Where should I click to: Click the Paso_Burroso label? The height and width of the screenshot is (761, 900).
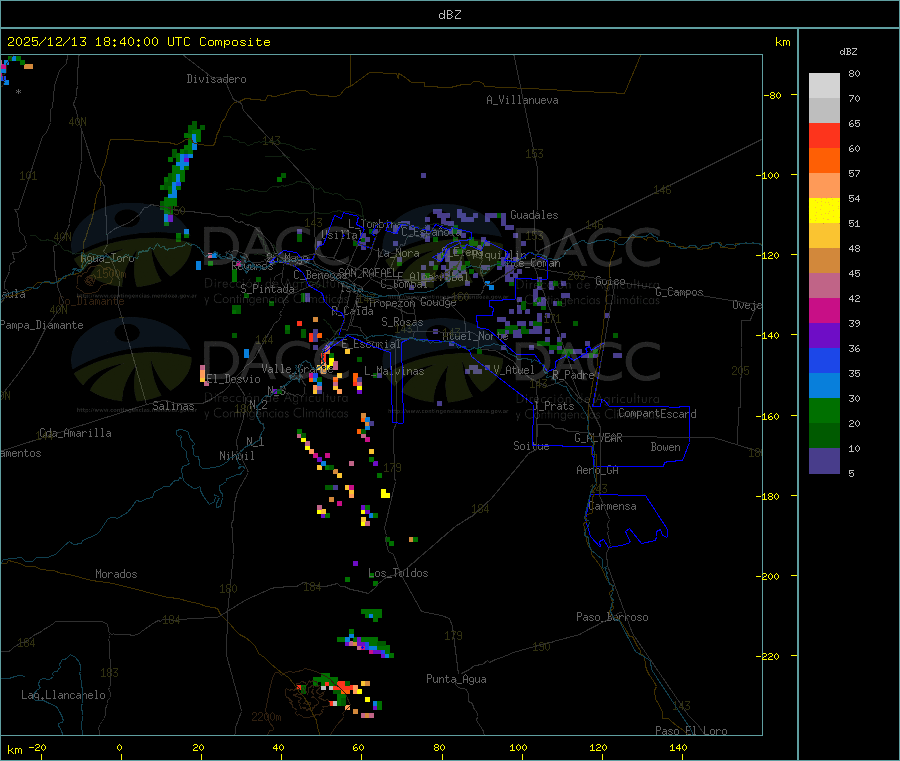[x=612, y=617]
